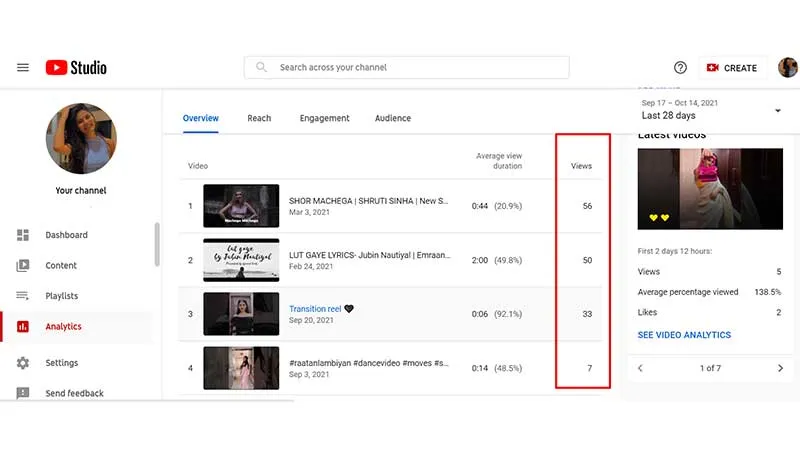Click the 33 views value

coord(587,314)
